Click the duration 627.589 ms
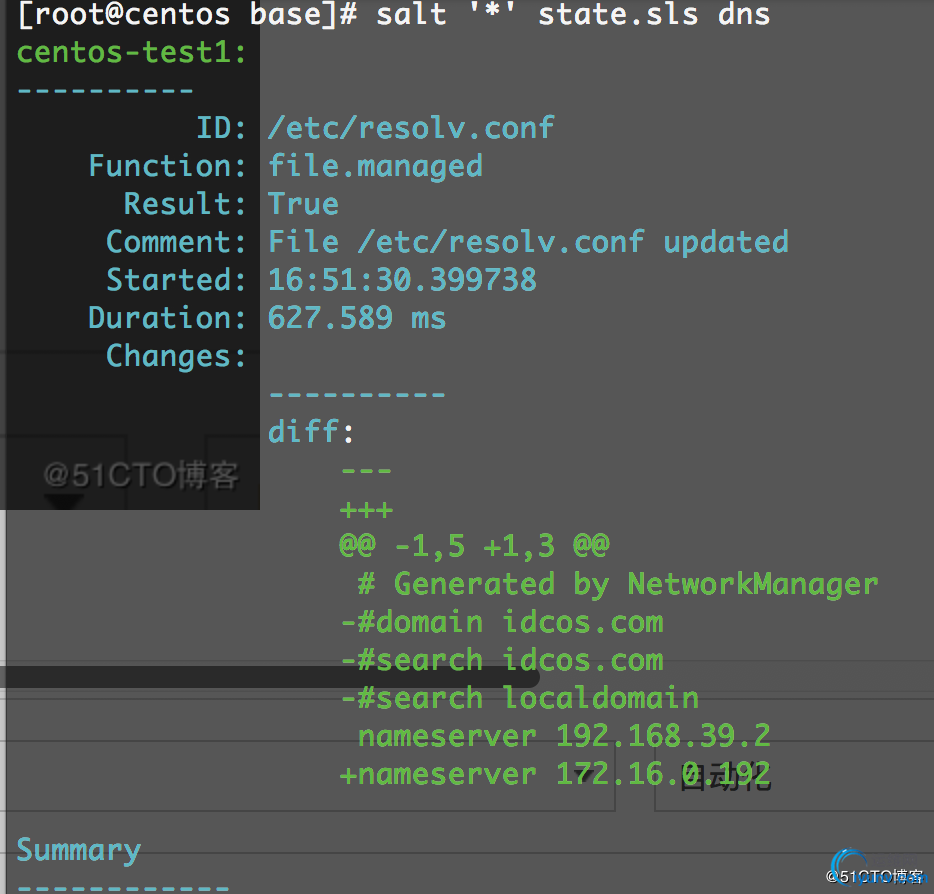934x894 pixels. click(x=356, y=318)
